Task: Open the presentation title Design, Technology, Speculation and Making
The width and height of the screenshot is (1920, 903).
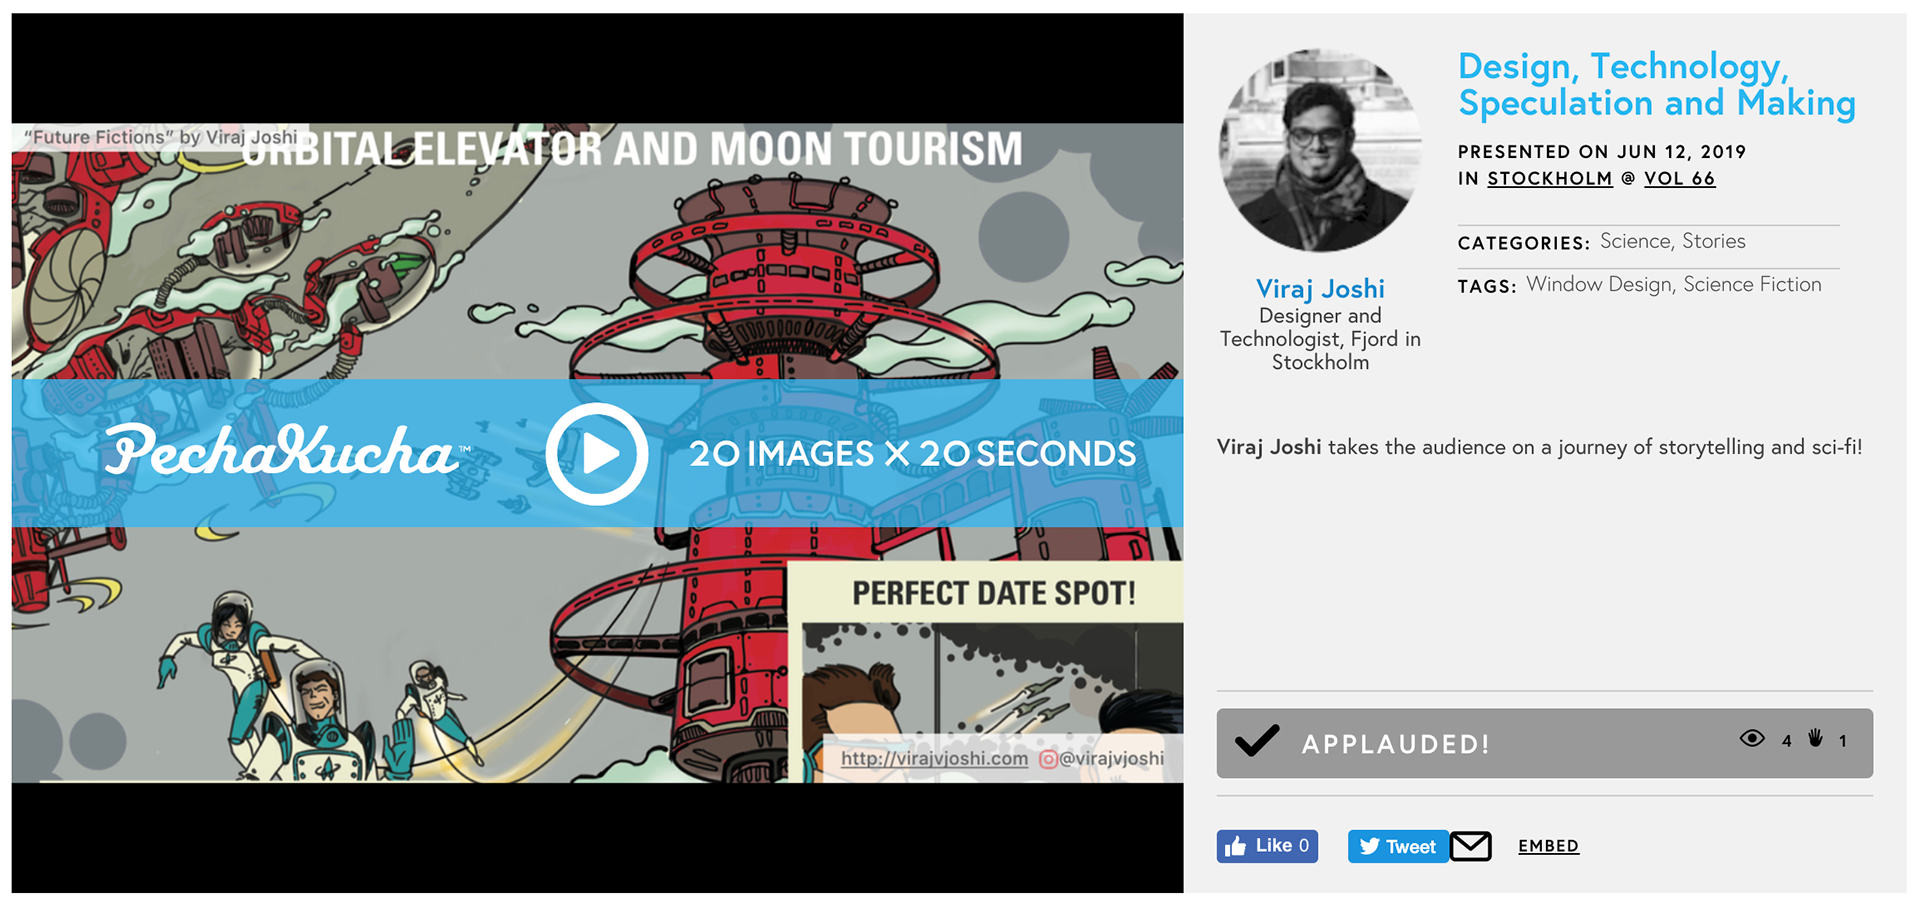Action: coord(1657,85)
